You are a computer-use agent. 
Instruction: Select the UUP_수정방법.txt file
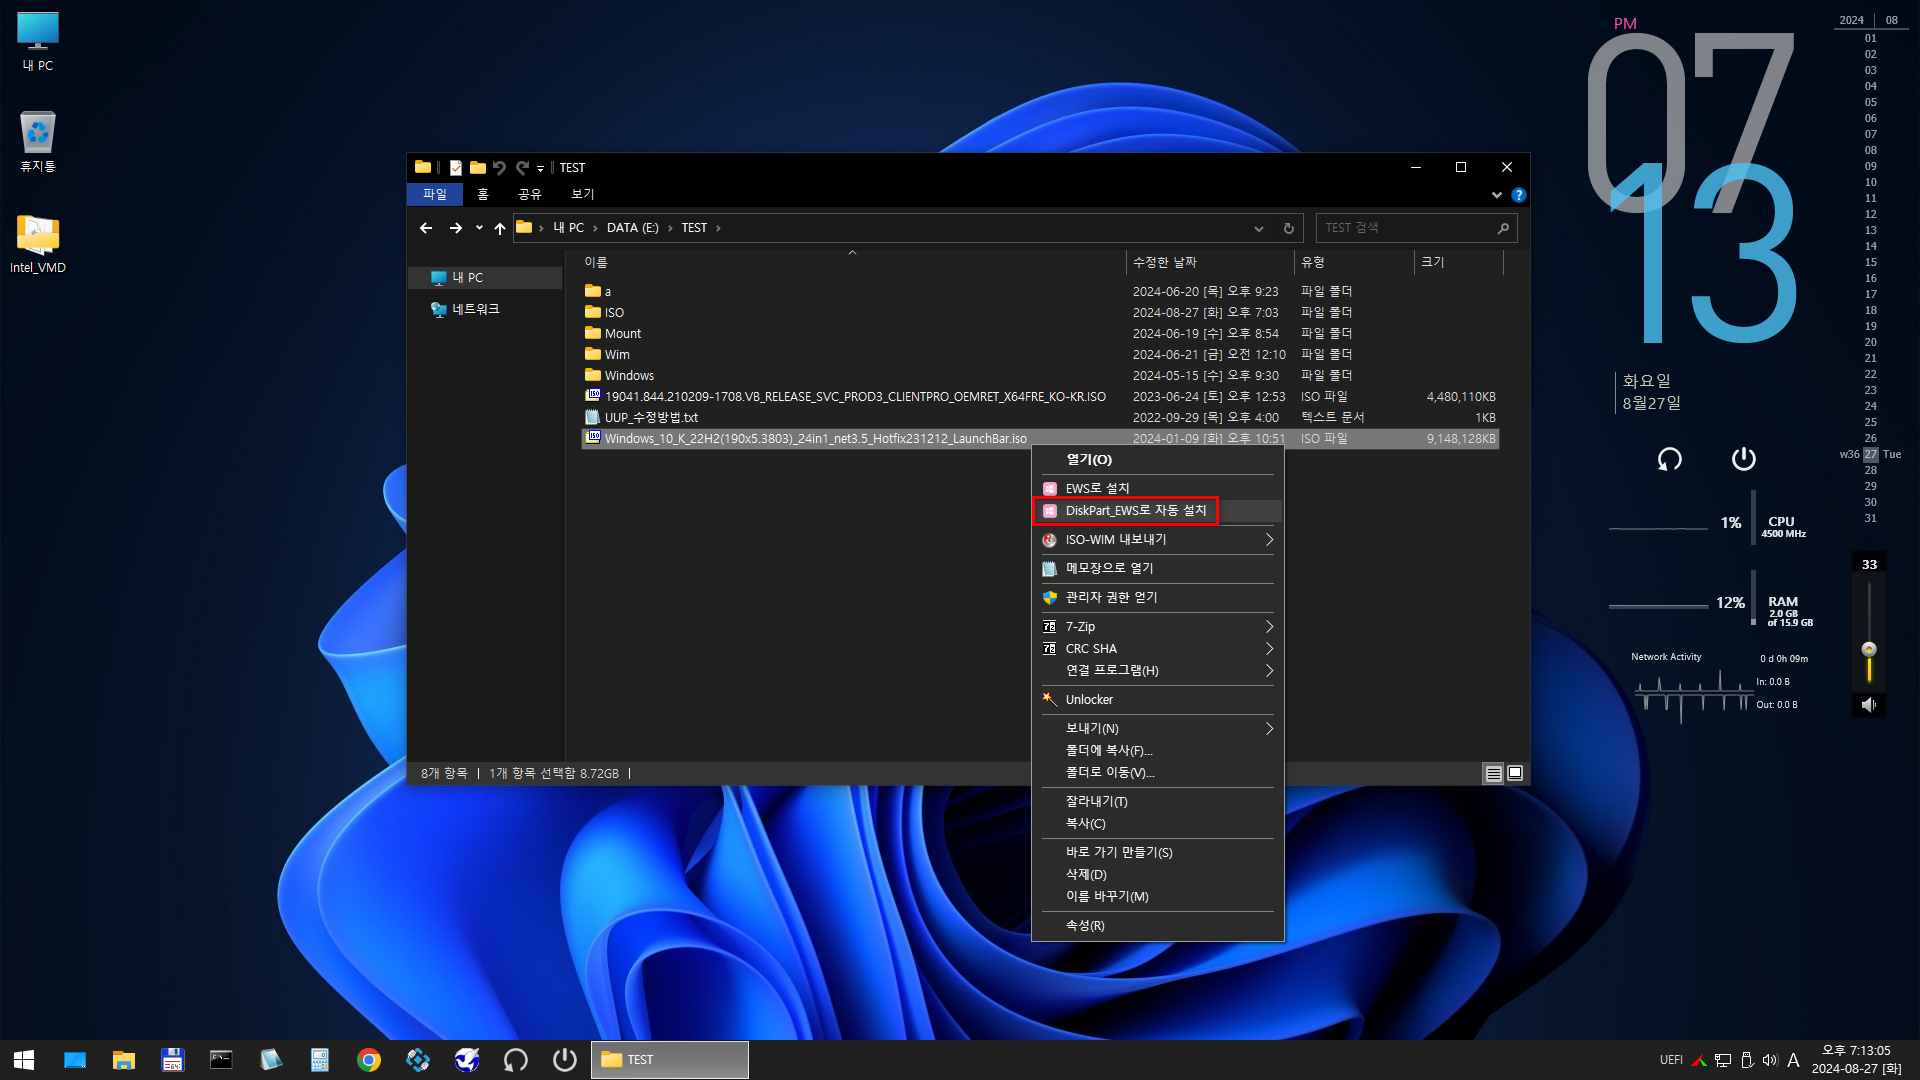[1040, 418]
